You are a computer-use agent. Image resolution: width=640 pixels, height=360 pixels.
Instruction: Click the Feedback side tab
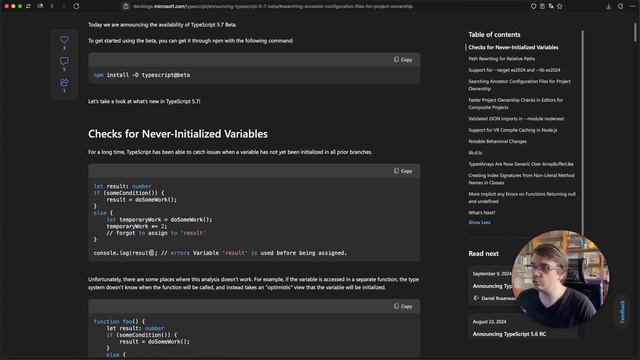point(622,312)
